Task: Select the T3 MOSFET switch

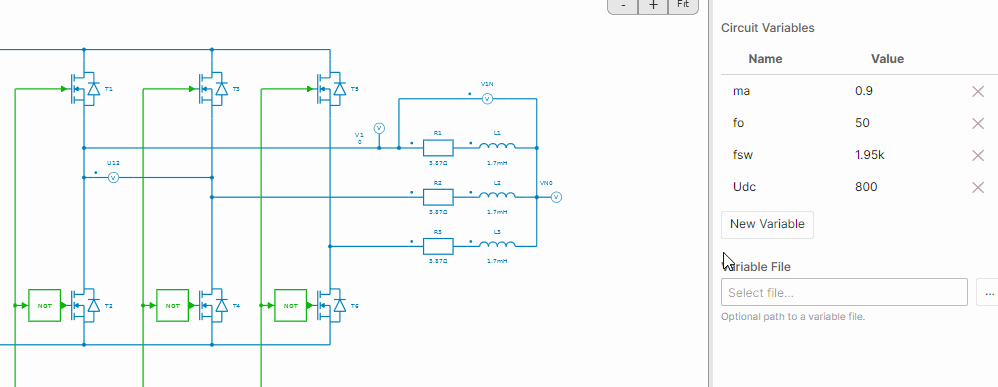Action: click(213, 88)
